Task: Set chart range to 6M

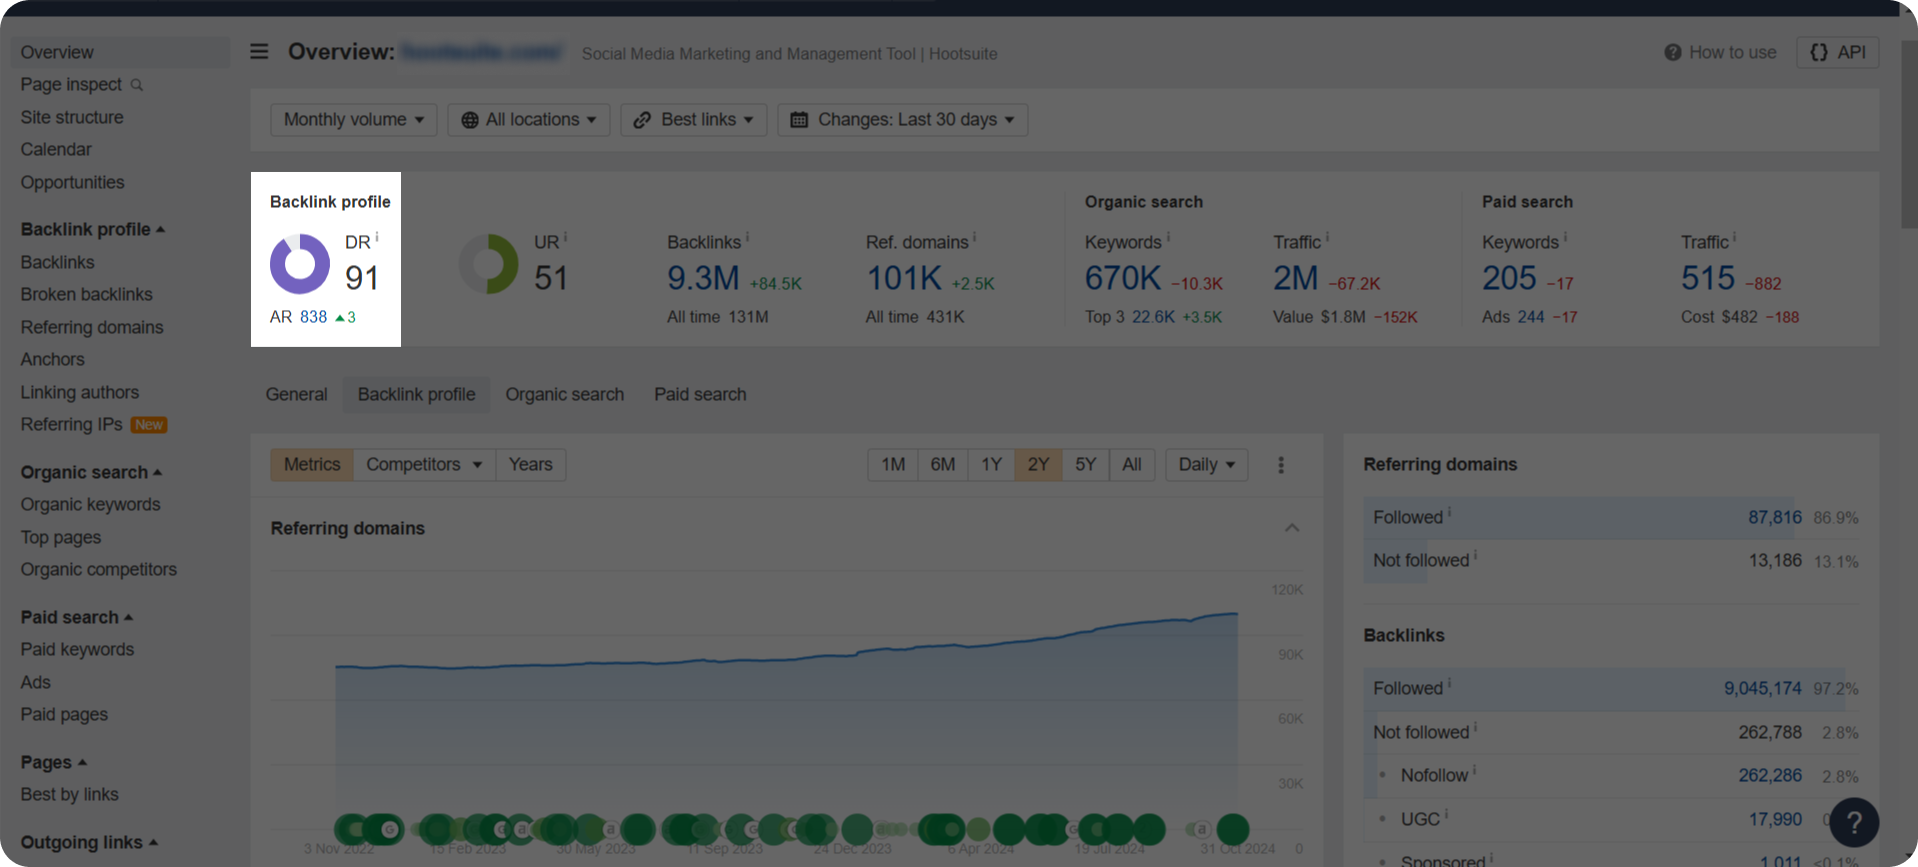Action: pos(942,465)
